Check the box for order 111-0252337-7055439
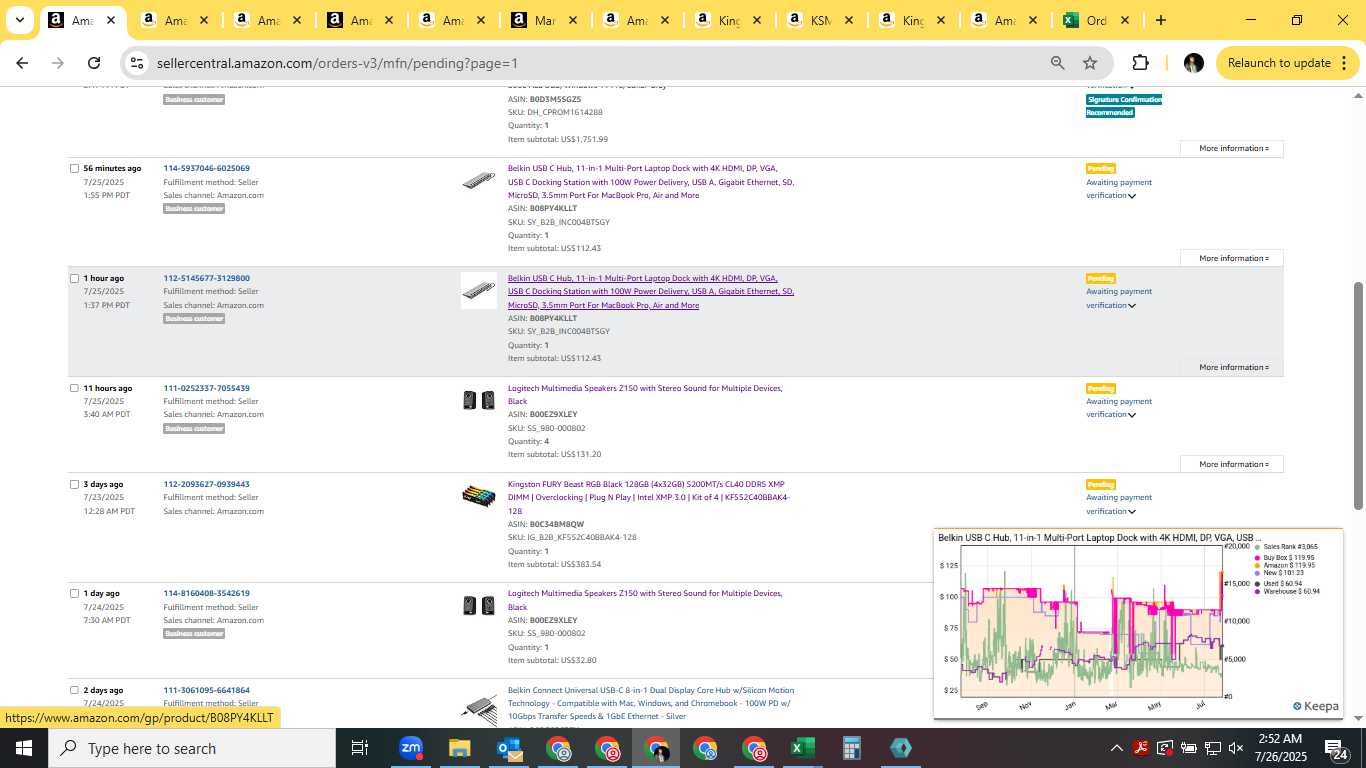The height and width of the screenshot is (768, 1366). 74,388
